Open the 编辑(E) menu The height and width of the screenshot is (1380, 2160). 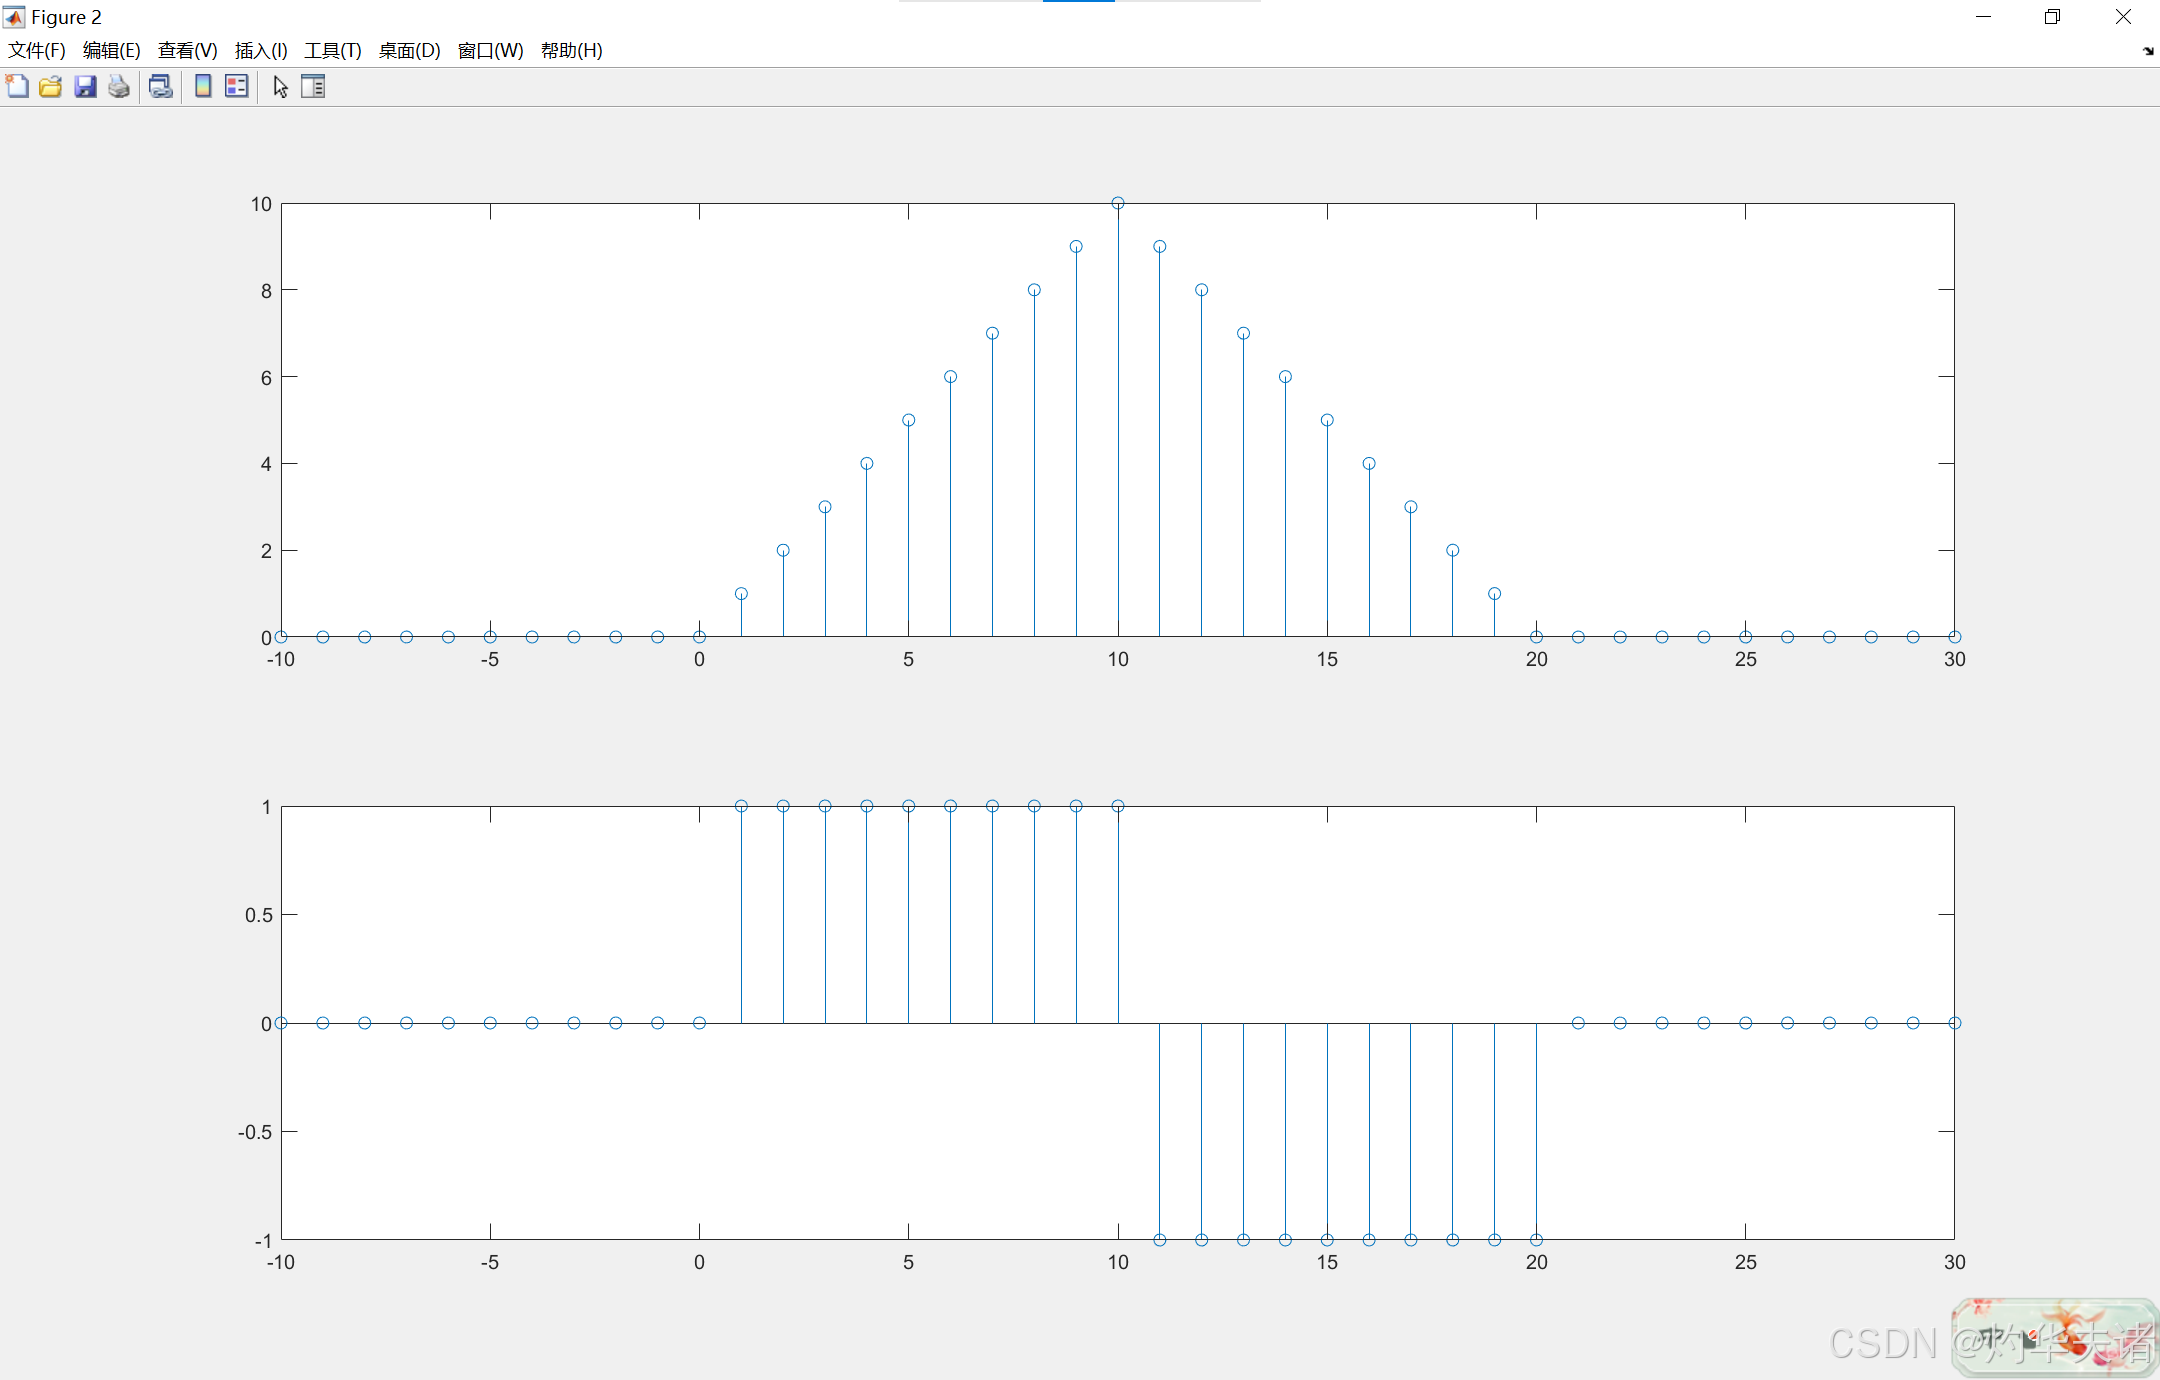point(111,51)
